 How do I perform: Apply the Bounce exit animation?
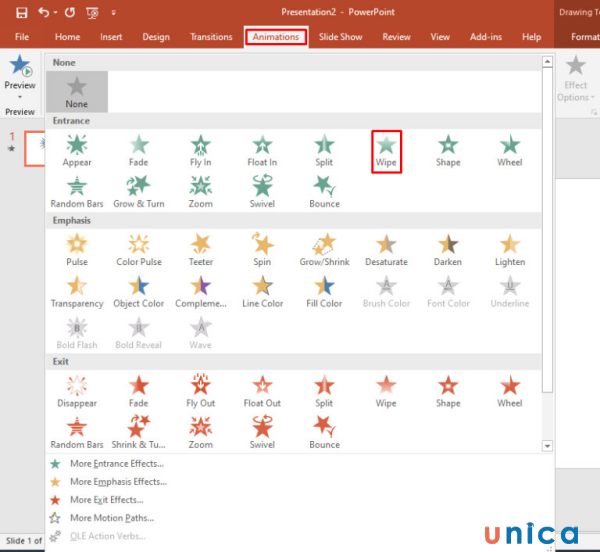click(x=324, y=433)
